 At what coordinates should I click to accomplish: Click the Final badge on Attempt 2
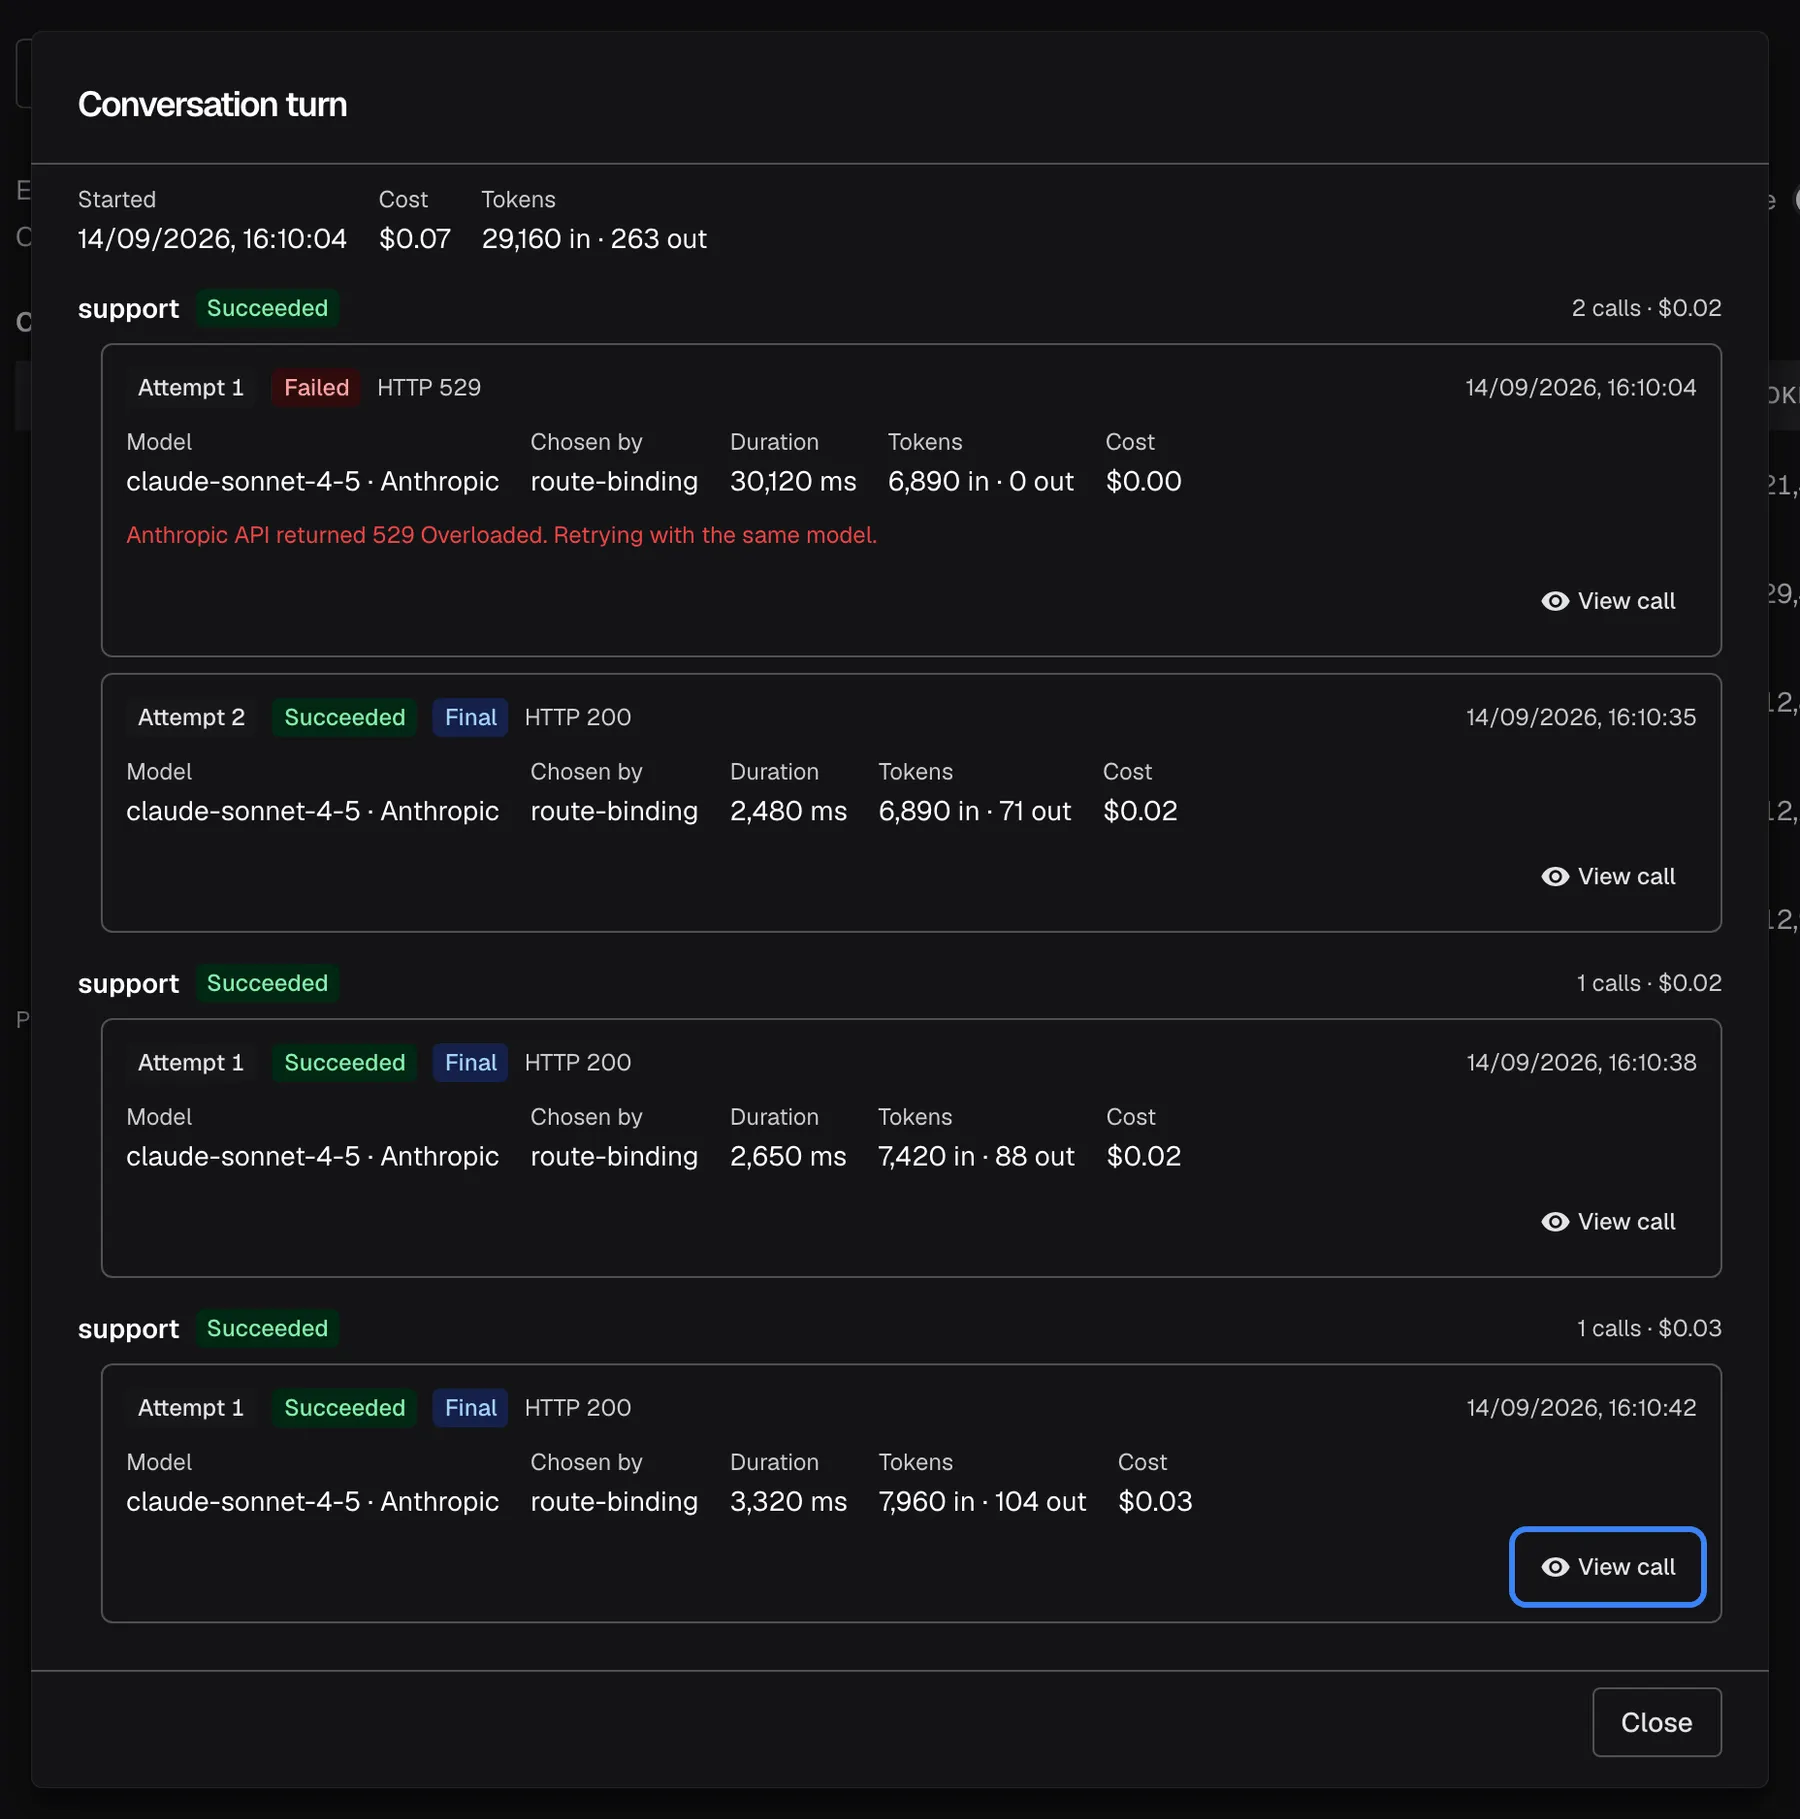pyautogui.click(x=470, y=717)
